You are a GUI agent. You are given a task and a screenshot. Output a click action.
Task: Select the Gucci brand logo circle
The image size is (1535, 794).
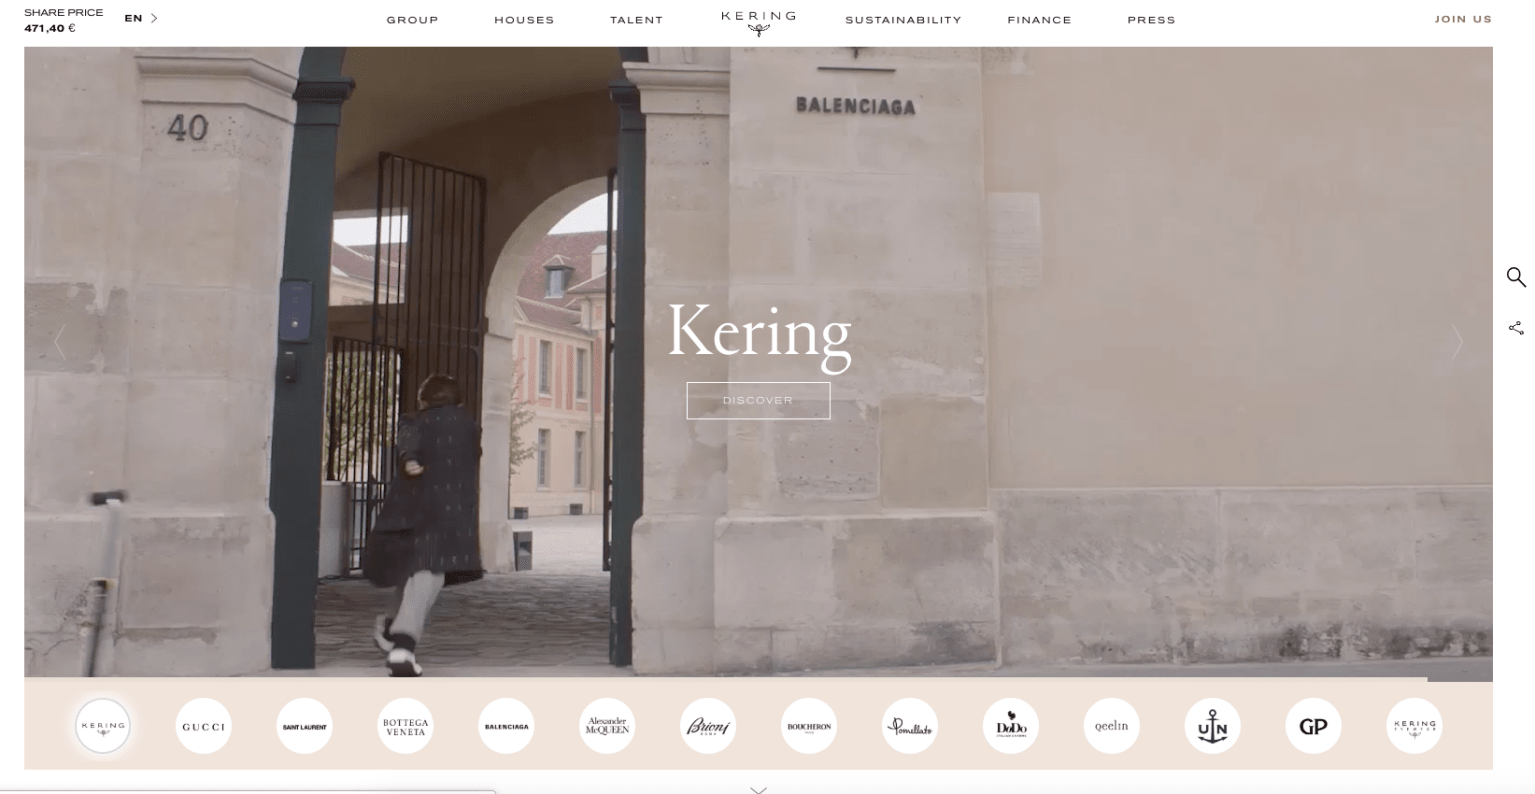(204, 726)
